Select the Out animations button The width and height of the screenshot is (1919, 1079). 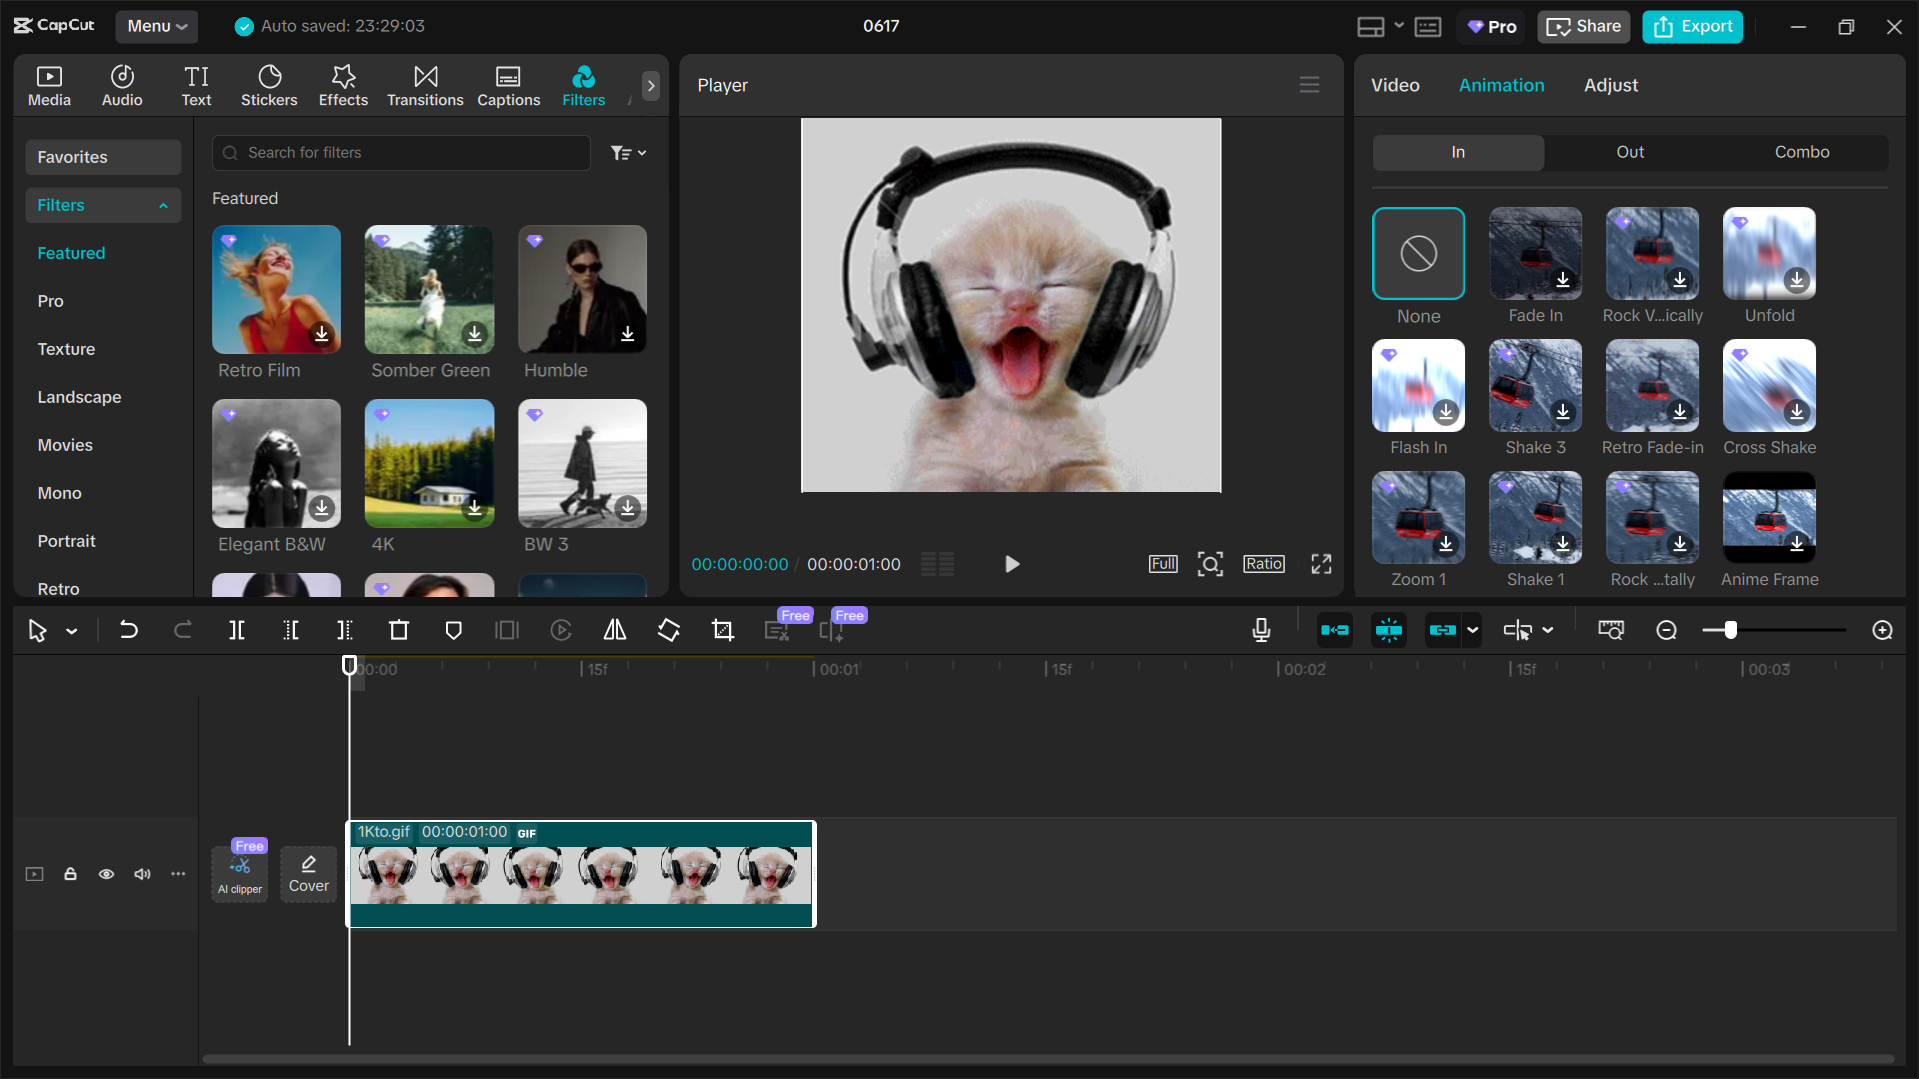pyautogui.click(x=1629, y=152)
